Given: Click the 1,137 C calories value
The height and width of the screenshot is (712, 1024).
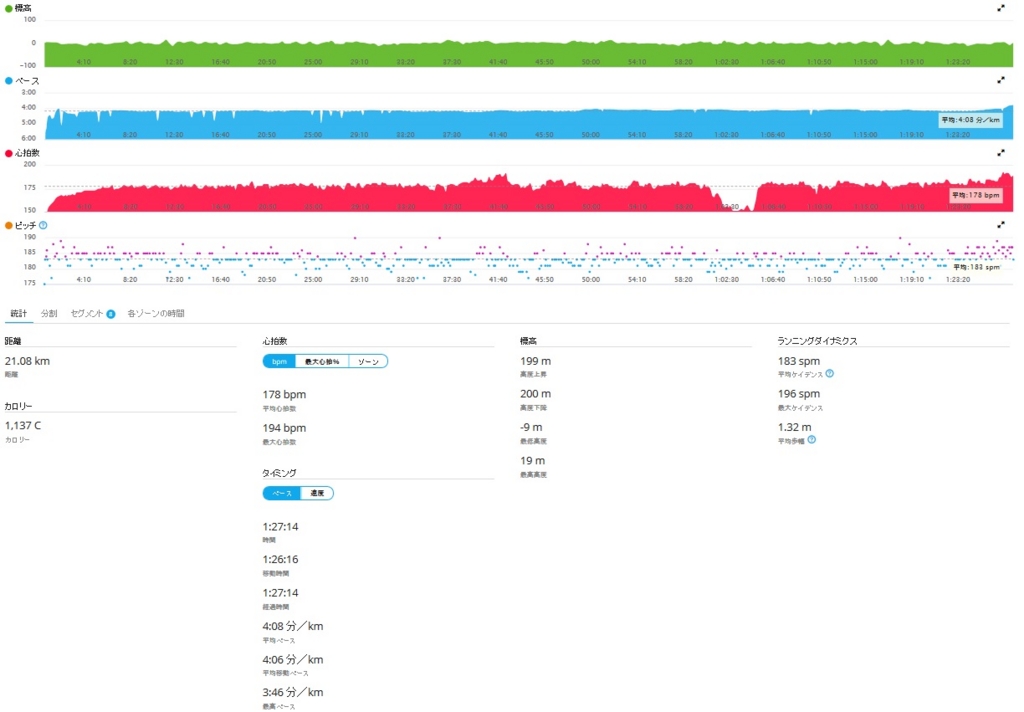Looking at the screenshot, I should (x=23, y=426).
